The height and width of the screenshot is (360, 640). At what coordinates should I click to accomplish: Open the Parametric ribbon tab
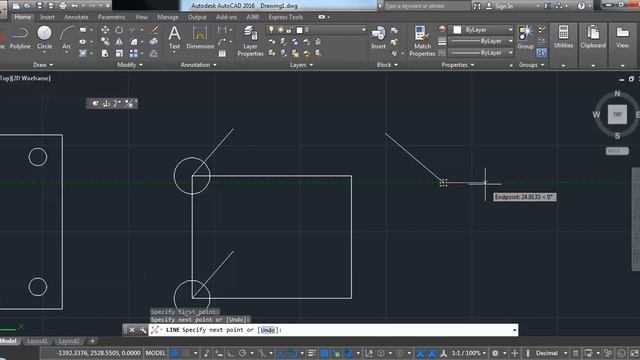(112, 17)
